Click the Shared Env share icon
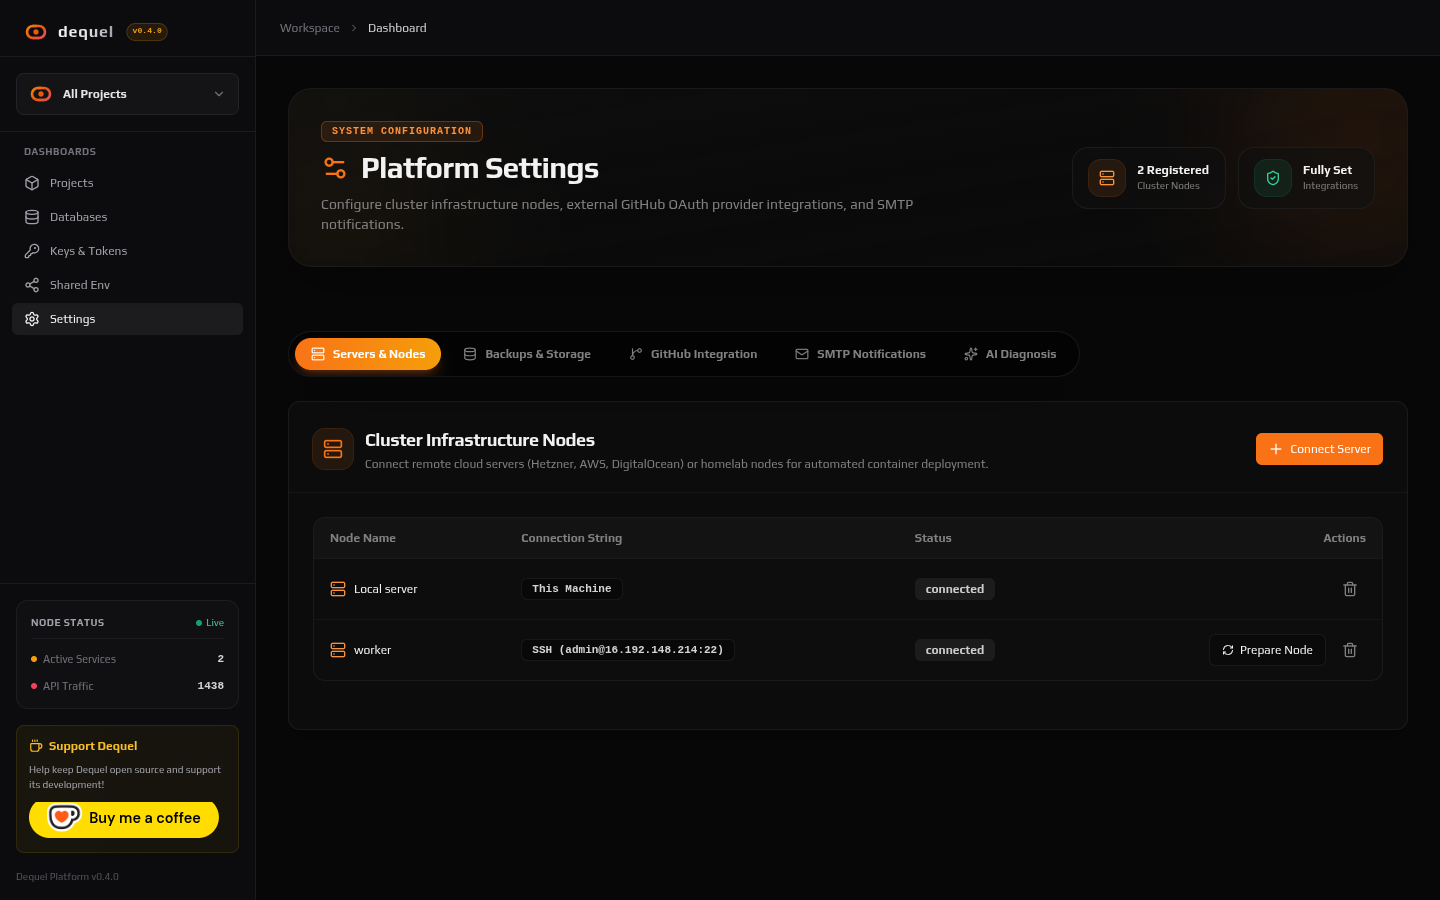Image resolution: width=1440 pixels, height=900 pixels. coord(32,285)
